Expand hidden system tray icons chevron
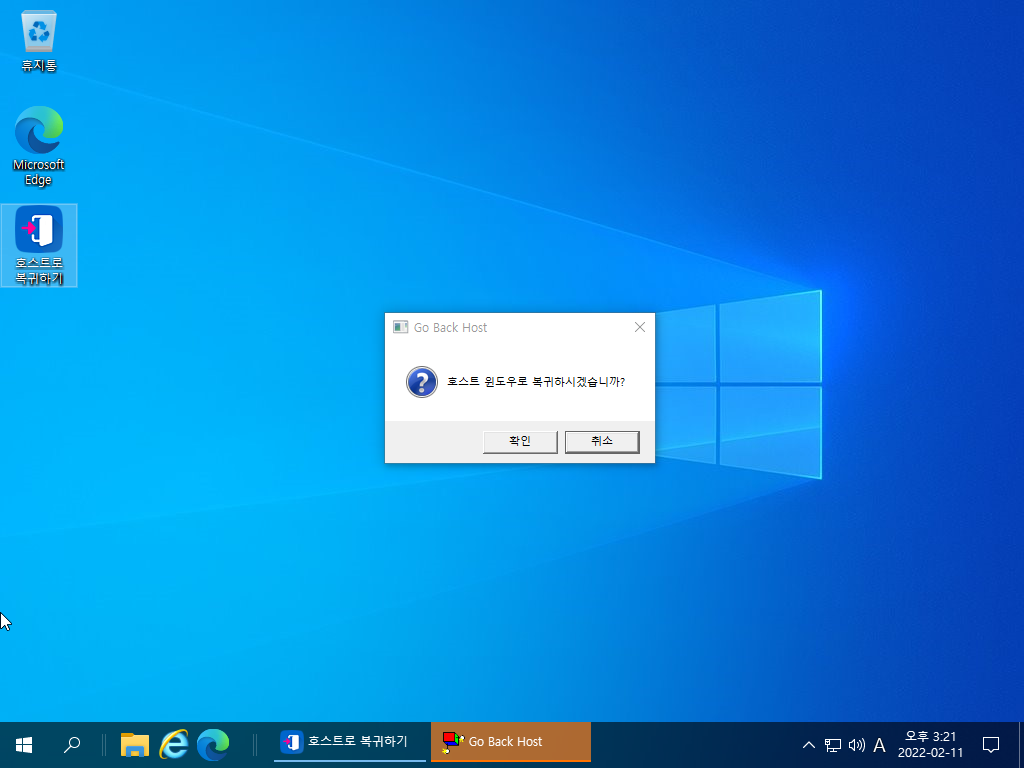Screen dimensions: 1024x768 [808, 744]
